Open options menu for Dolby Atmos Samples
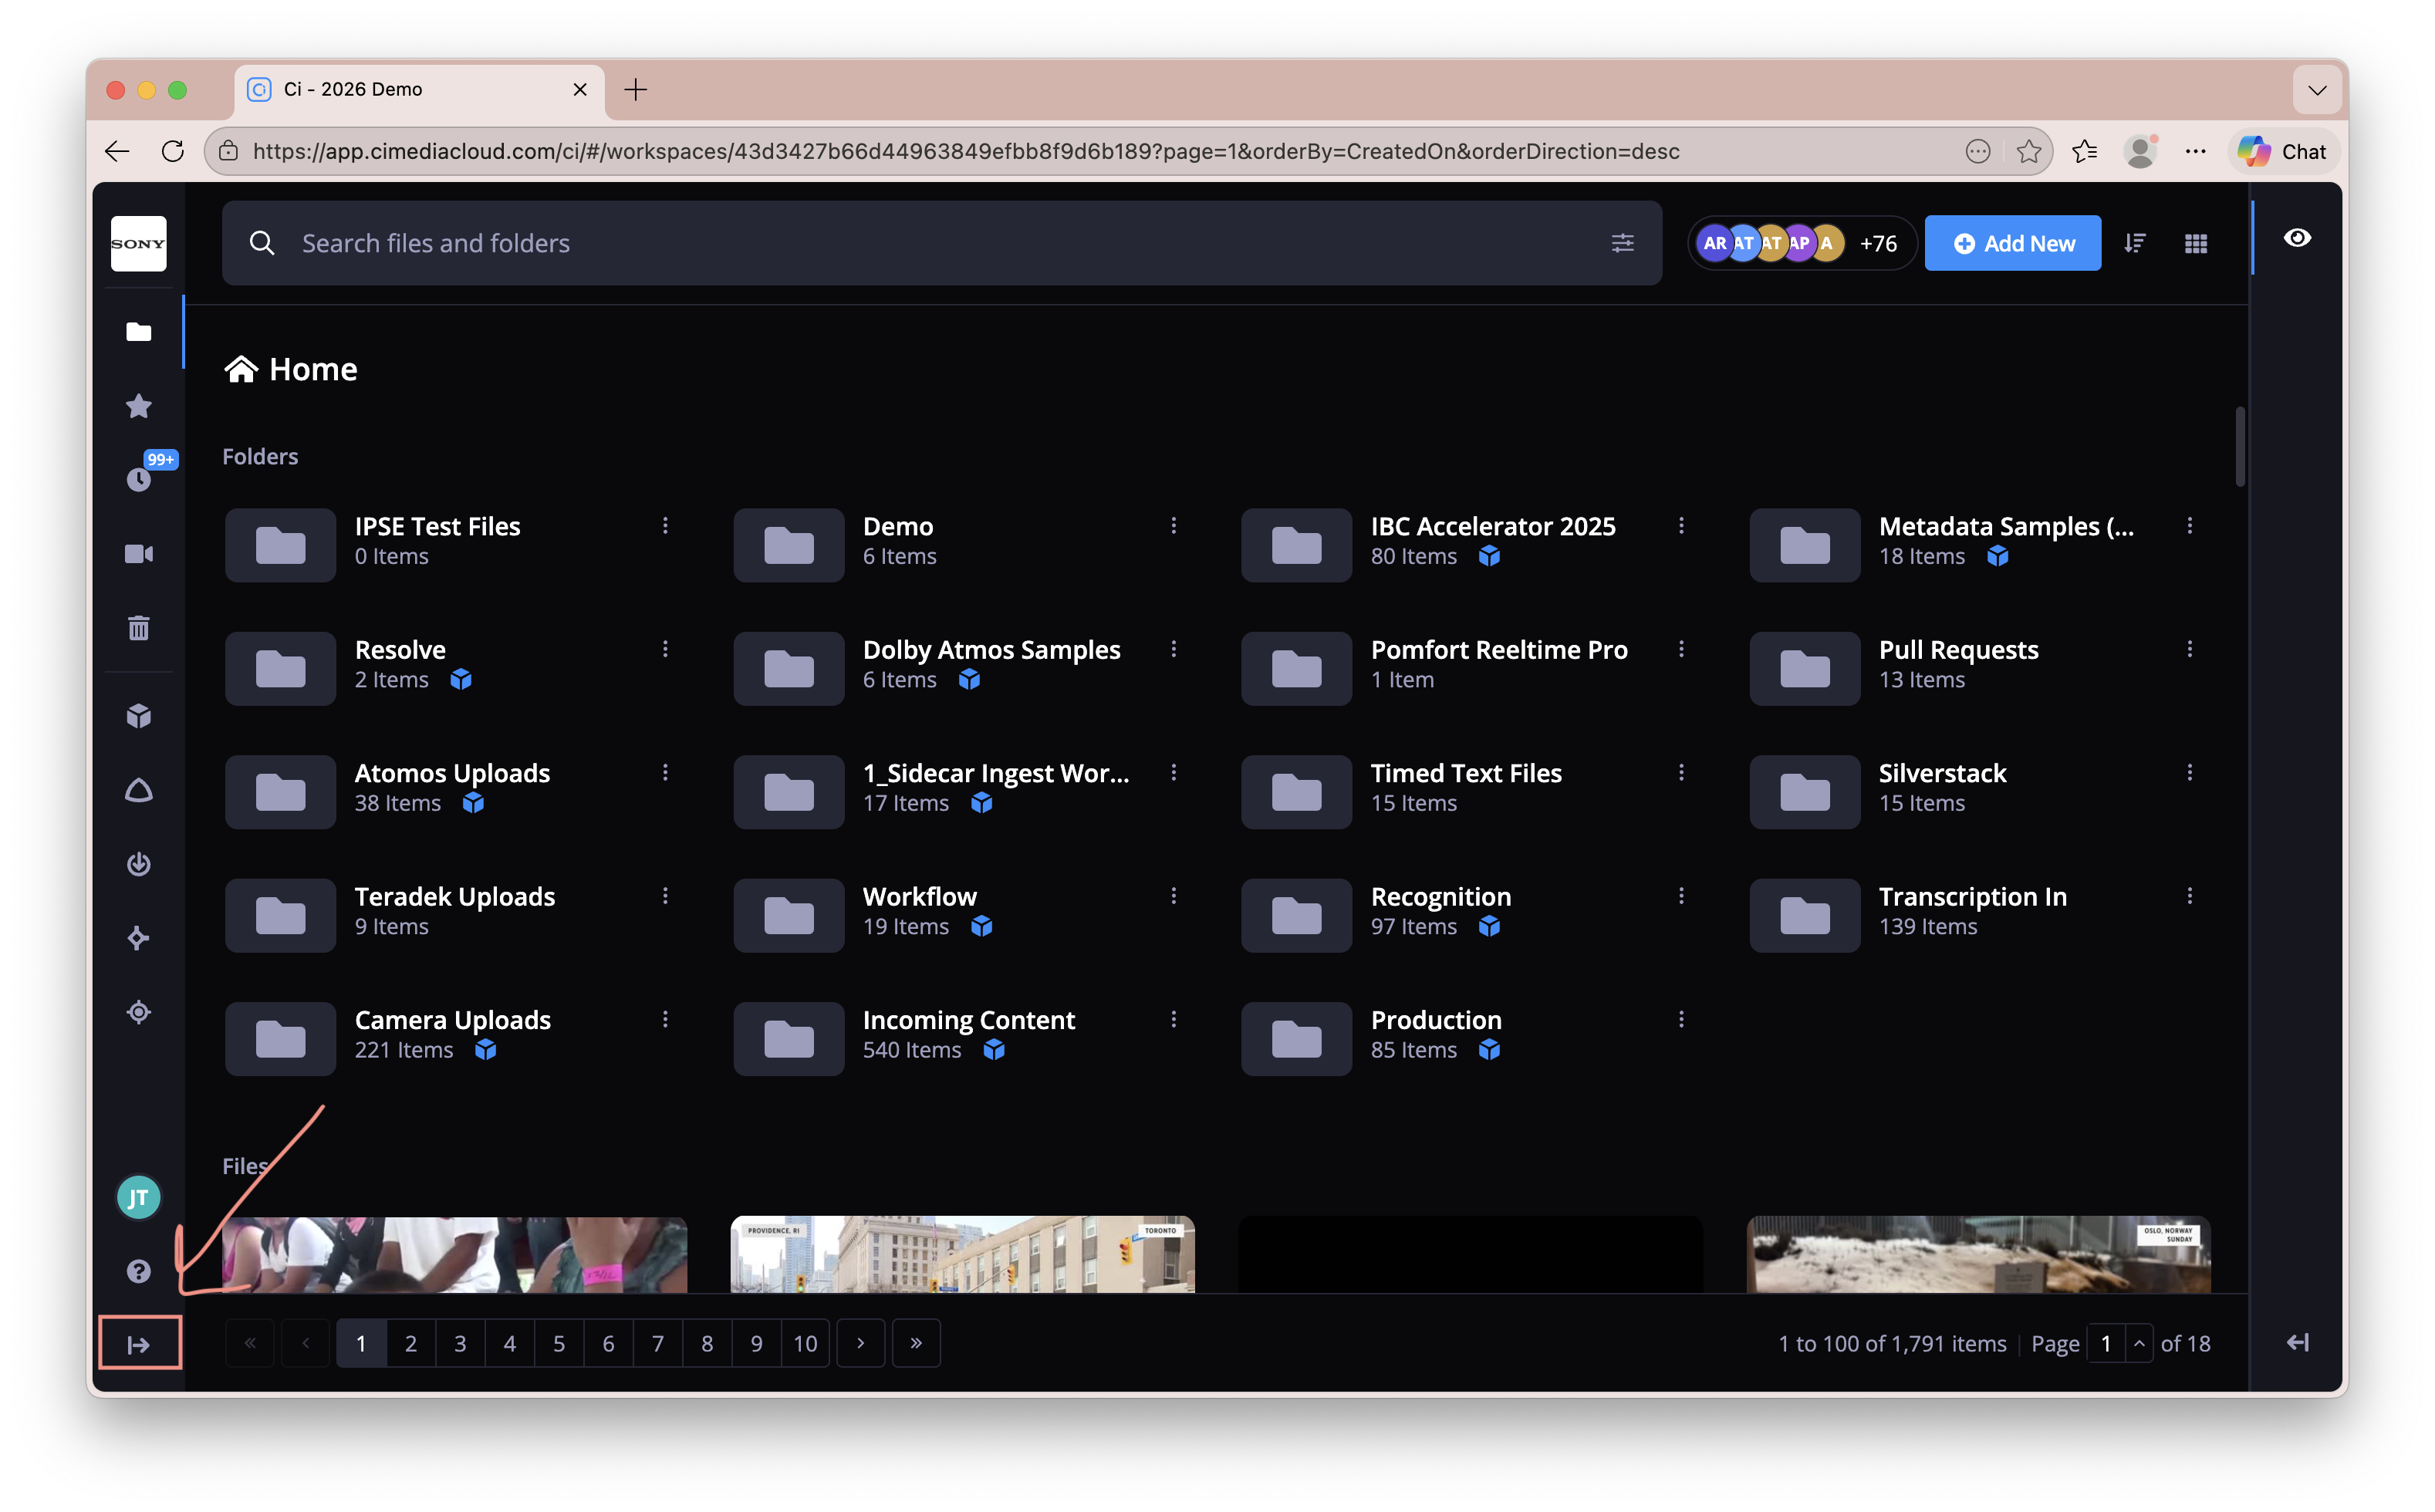 pyautogui.click(x=1173, y=650)
